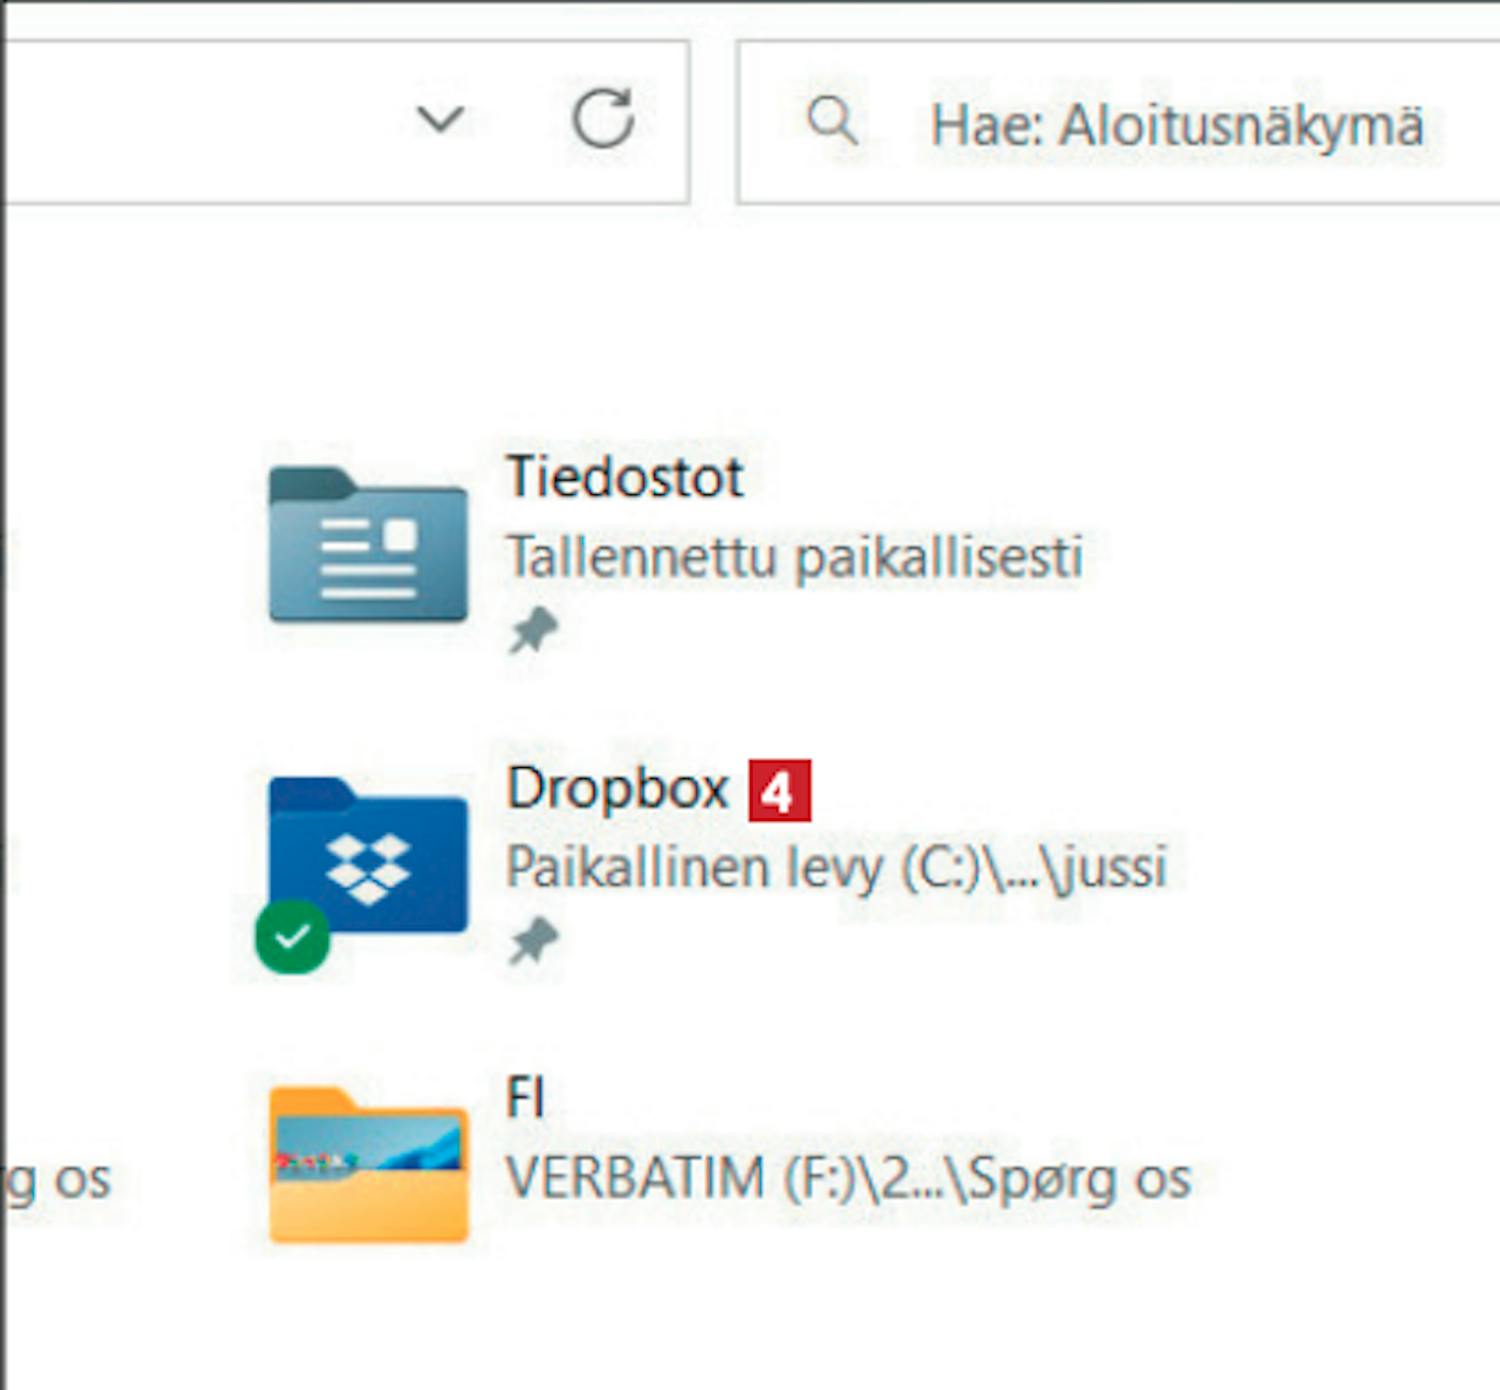Select the Tiedostot folder name
Screen dimensions: 1500x1390
click(625, 477)
